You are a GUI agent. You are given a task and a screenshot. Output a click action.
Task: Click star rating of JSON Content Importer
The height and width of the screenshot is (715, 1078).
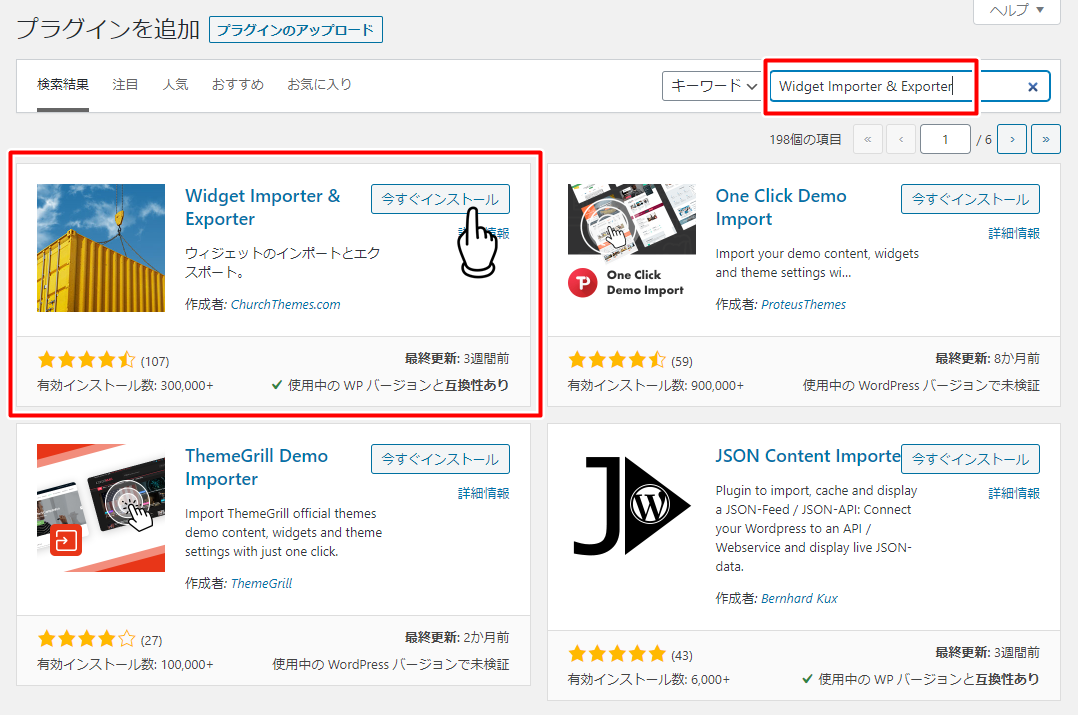tap(617, 654)
